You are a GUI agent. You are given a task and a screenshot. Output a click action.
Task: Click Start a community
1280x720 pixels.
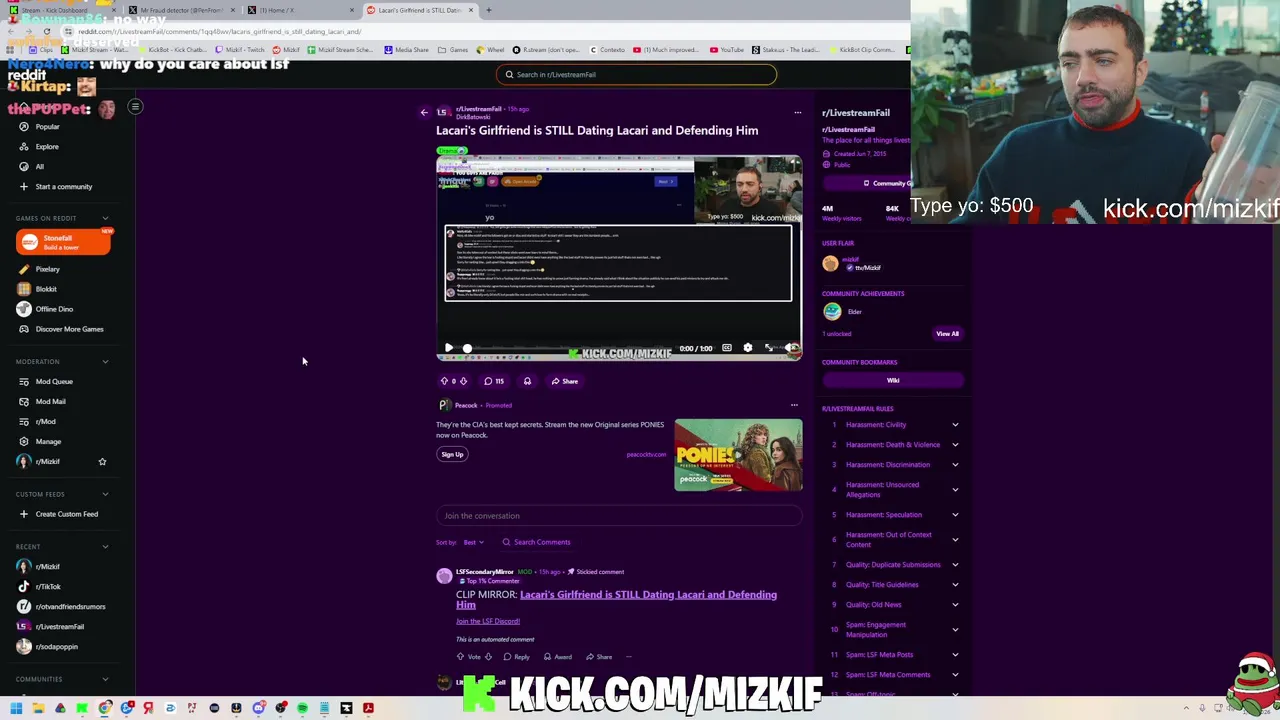[x=63, y=187]
